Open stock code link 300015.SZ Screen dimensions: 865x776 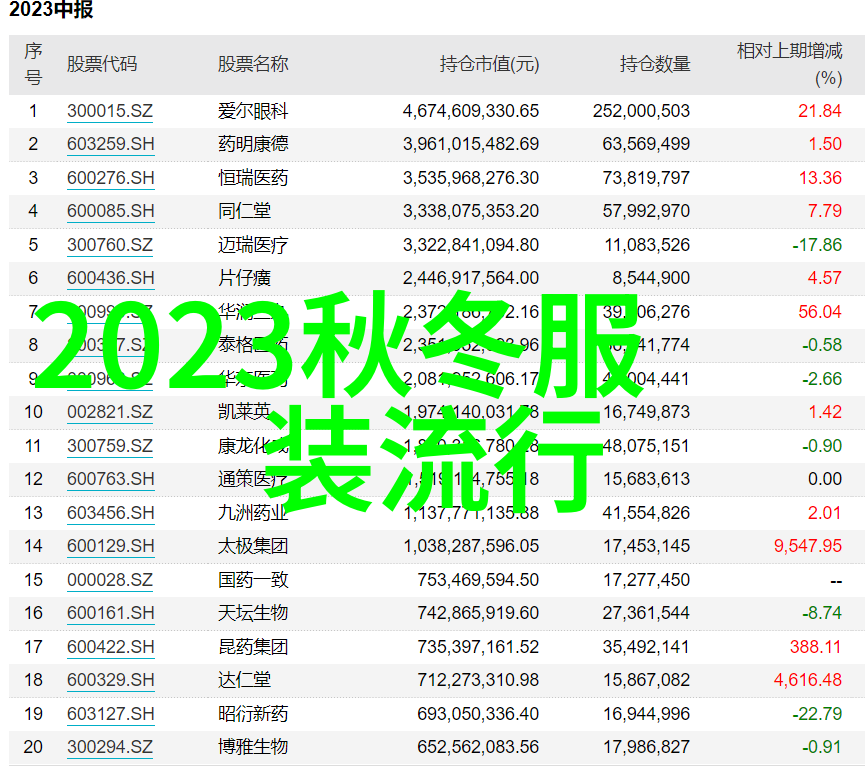click(110, 111)
